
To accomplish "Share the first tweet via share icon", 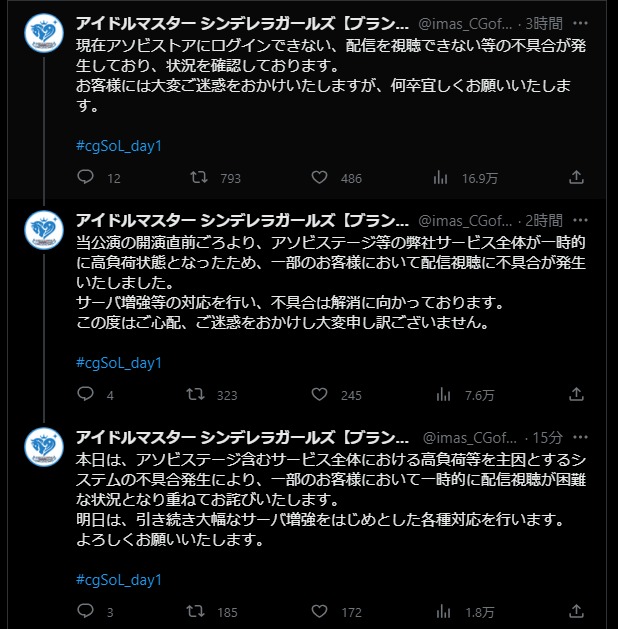I will (x=576, y=177).
